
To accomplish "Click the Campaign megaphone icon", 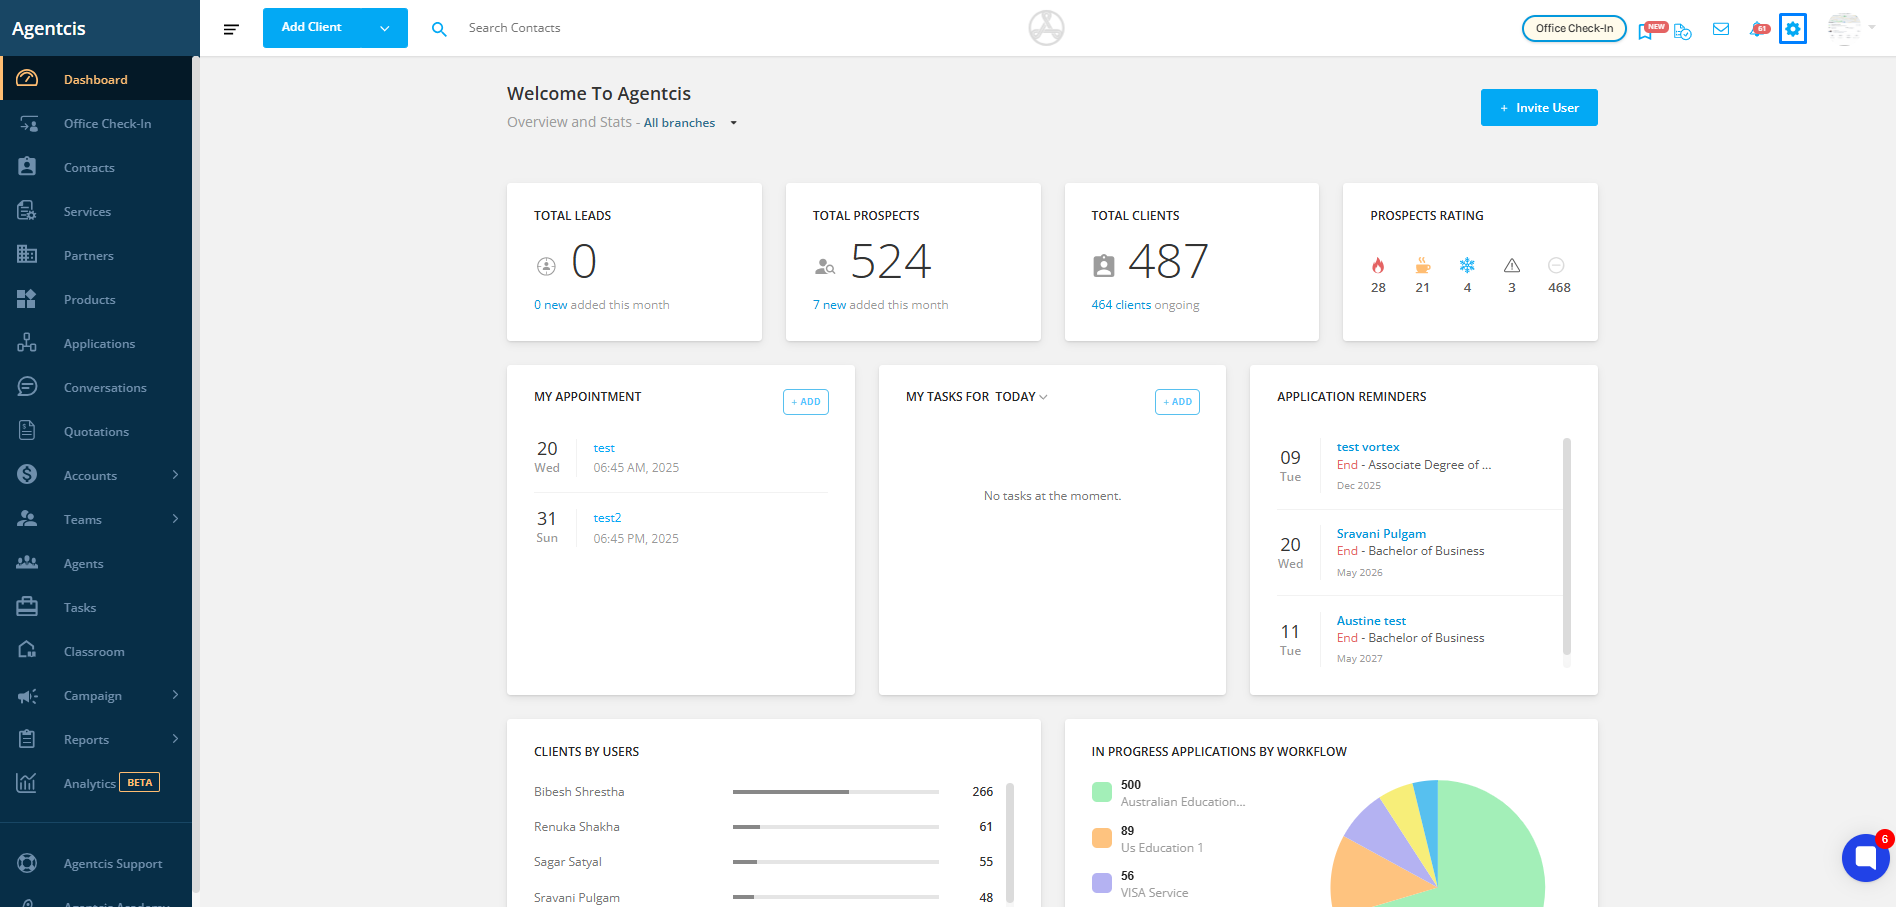I will click(27, 695).
